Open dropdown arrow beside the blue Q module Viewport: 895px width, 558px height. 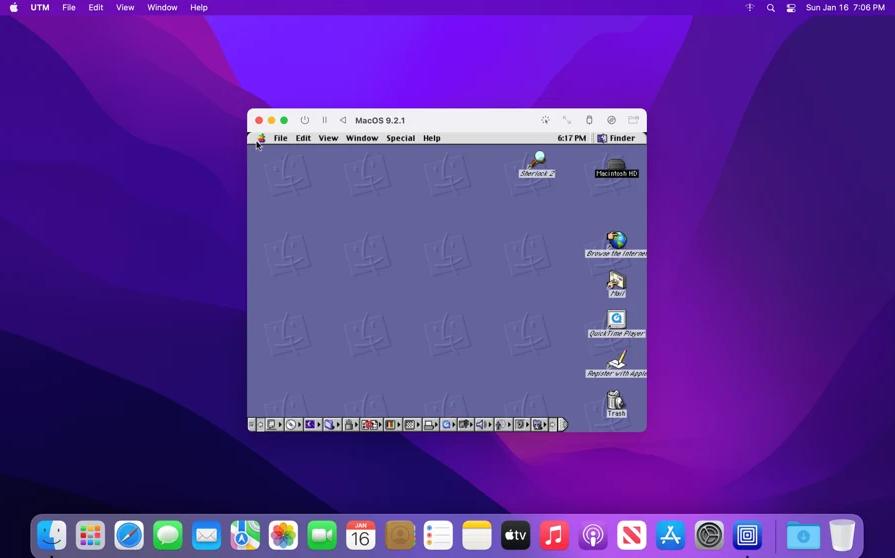click(x=454, y=424)
